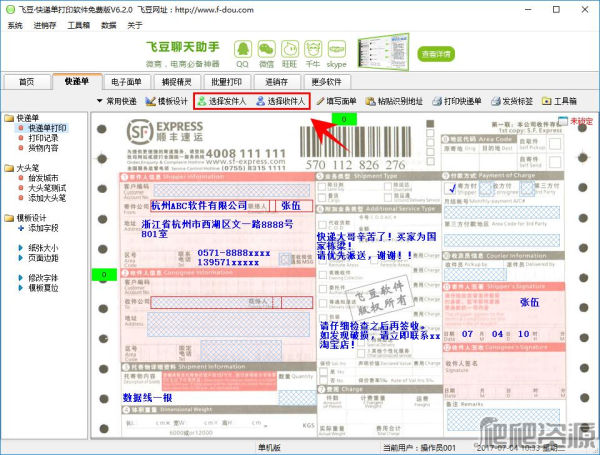Click the QQ chat icon in banner
Screen dimensions: 600x455
[x=243, y=49]
